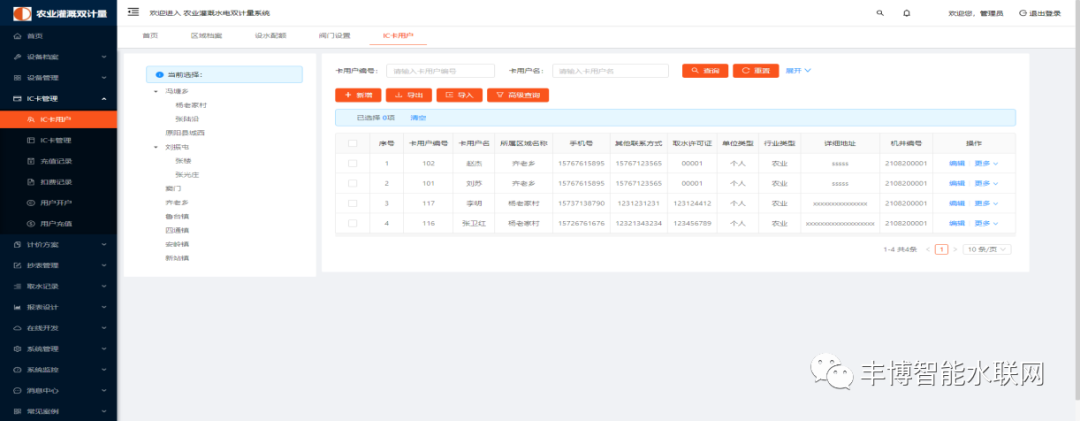The width and height of the screenshot is (1080, 421).
Task: Click the 消息中心 icon in sidebar
Action: (x=17, y=391)
